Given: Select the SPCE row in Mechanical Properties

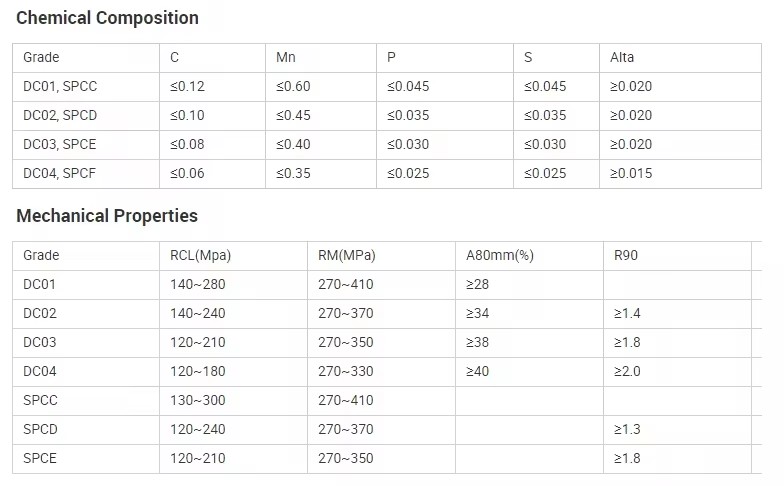Looking at the screenshot, I should (41, 458).
